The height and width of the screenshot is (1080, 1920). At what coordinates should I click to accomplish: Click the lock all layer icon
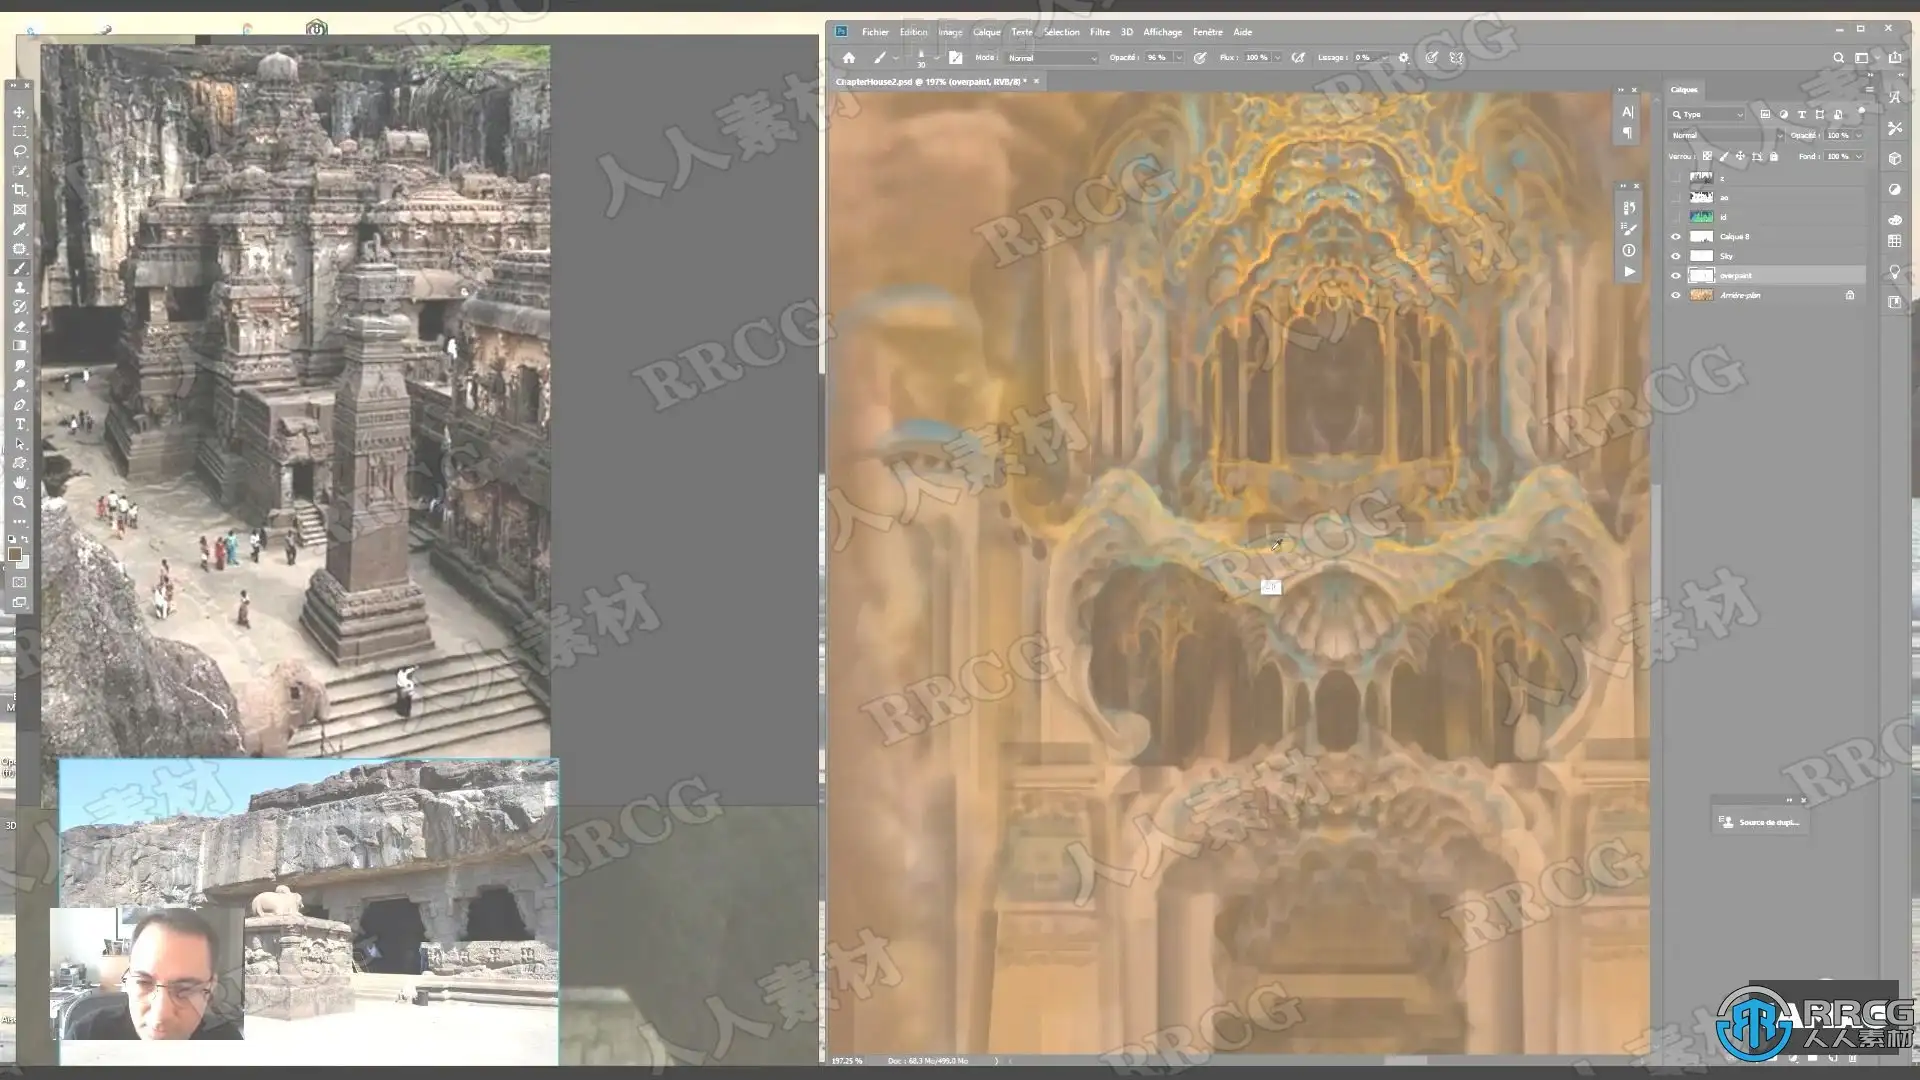(x=1774, y=156)
